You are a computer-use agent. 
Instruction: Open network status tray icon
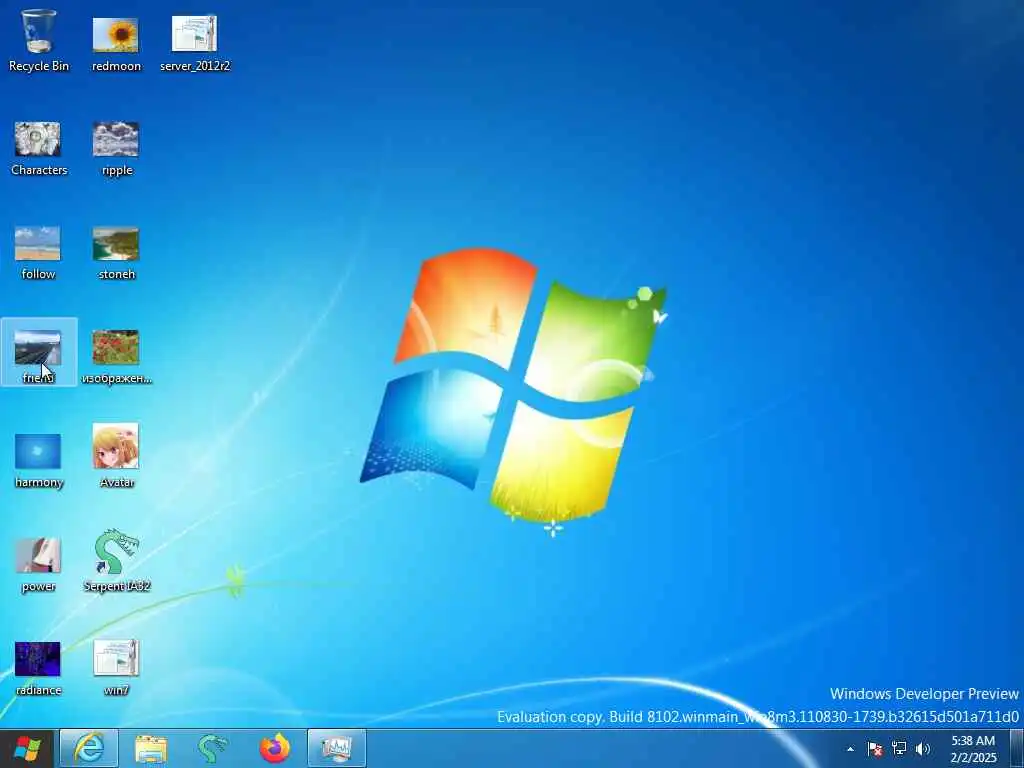click(x=899, y=749)
